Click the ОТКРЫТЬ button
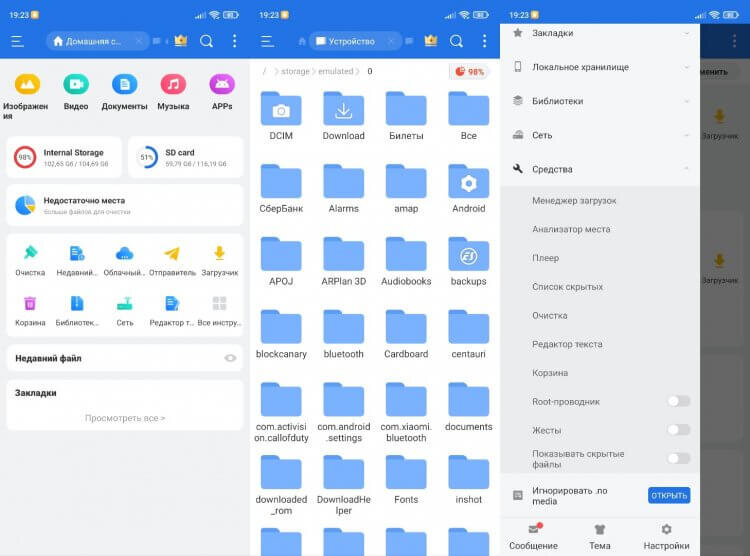The image size is (750, 556). 669,495
